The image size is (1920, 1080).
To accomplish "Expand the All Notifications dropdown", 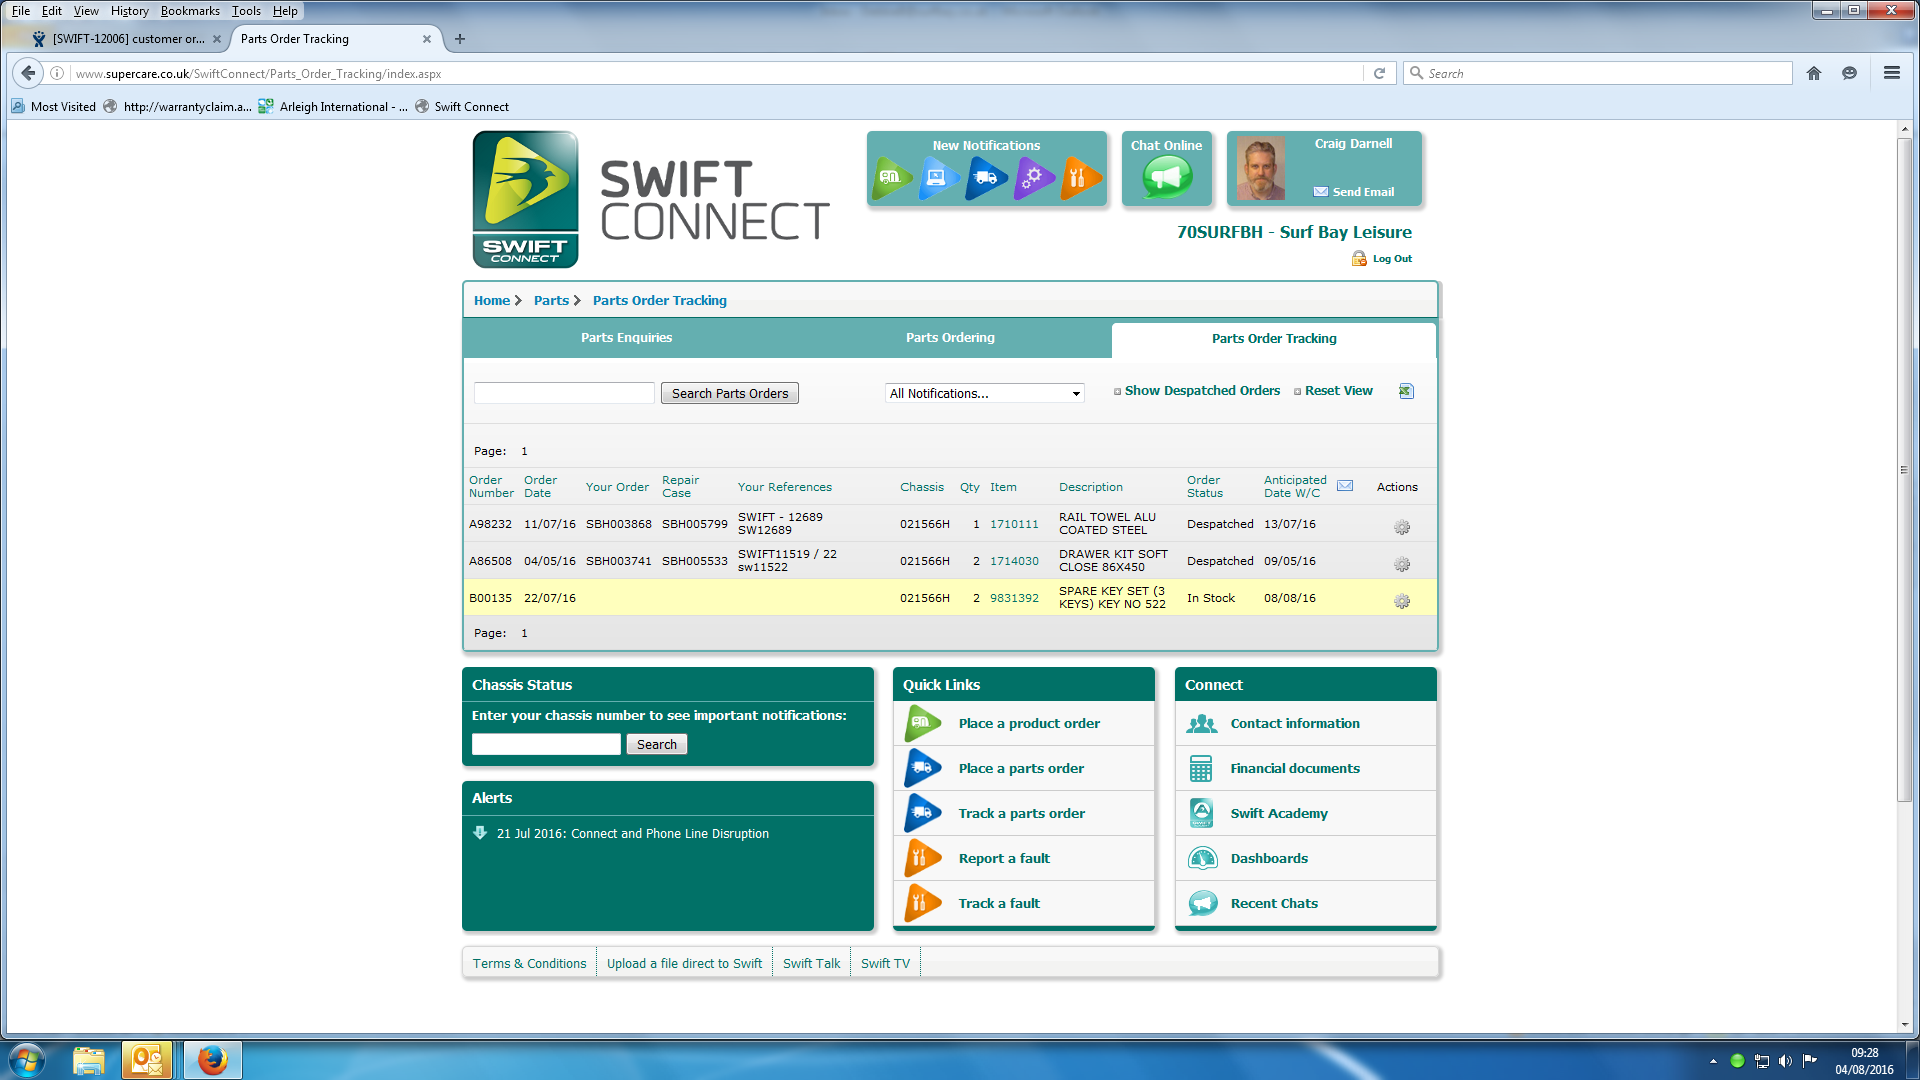I will coord(984,393).
